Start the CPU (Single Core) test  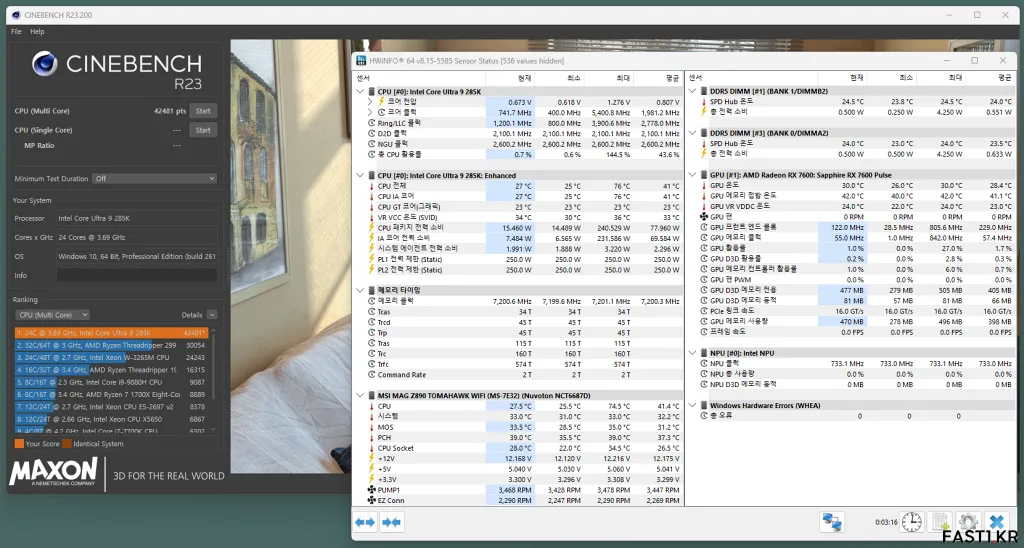click(203, 130)
